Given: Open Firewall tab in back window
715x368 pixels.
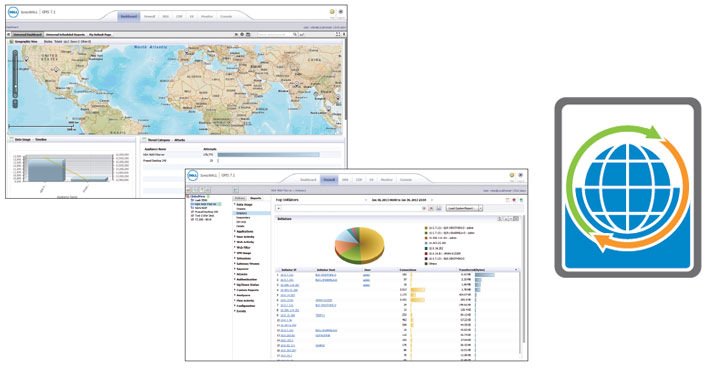Looking at the screenshot, I should pyautogui.click(x=150, y=16).
